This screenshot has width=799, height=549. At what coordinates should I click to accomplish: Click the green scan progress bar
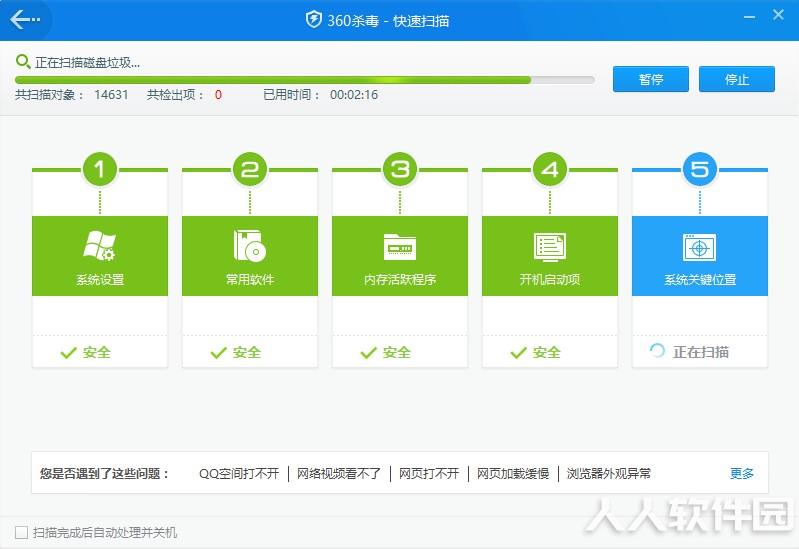tap(305, 80)
